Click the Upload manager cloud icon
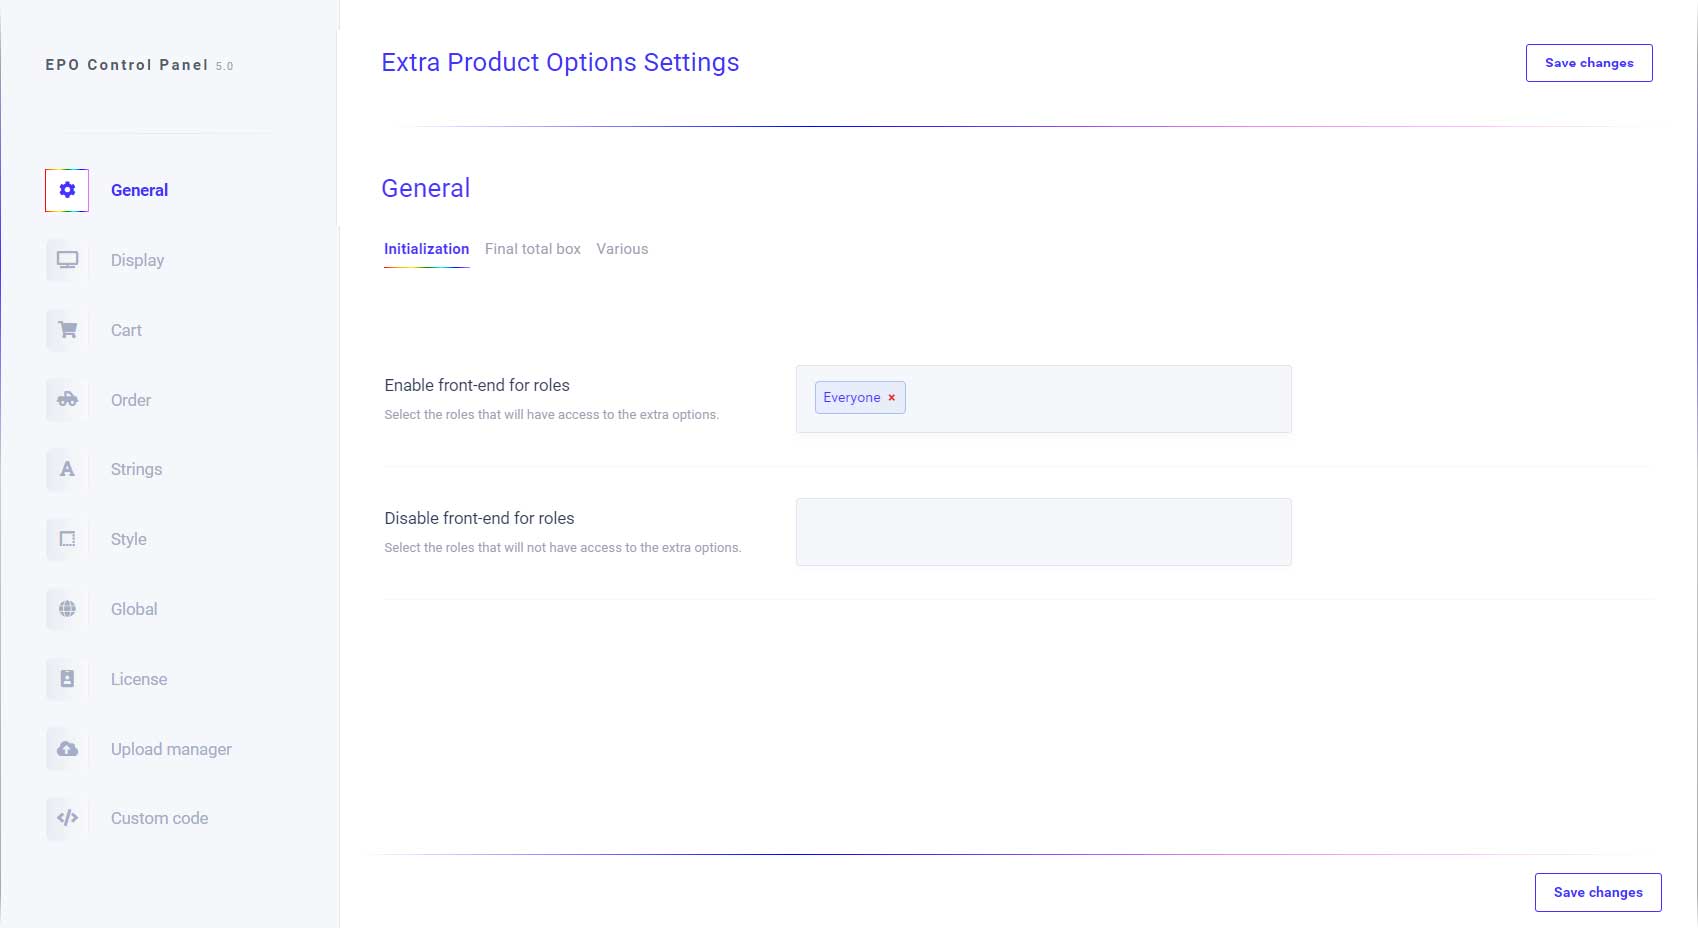1698x928 pixels. [66, 748]
